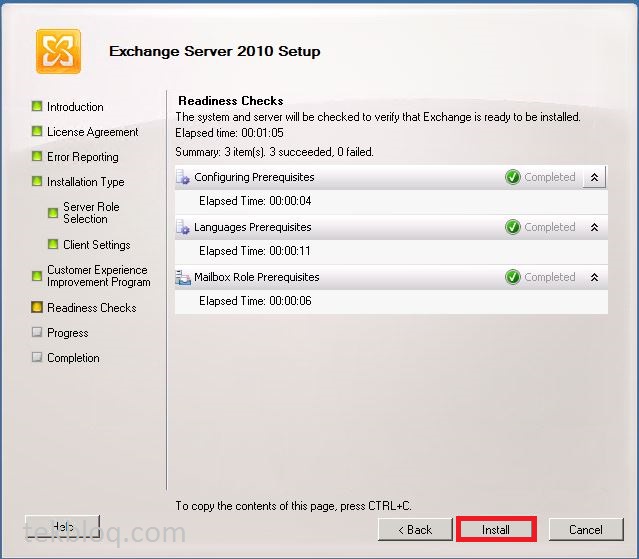Click the Mailbox Role Prerequisites header text
Viewport: 639px width, 559px height.
coord(257,277)
